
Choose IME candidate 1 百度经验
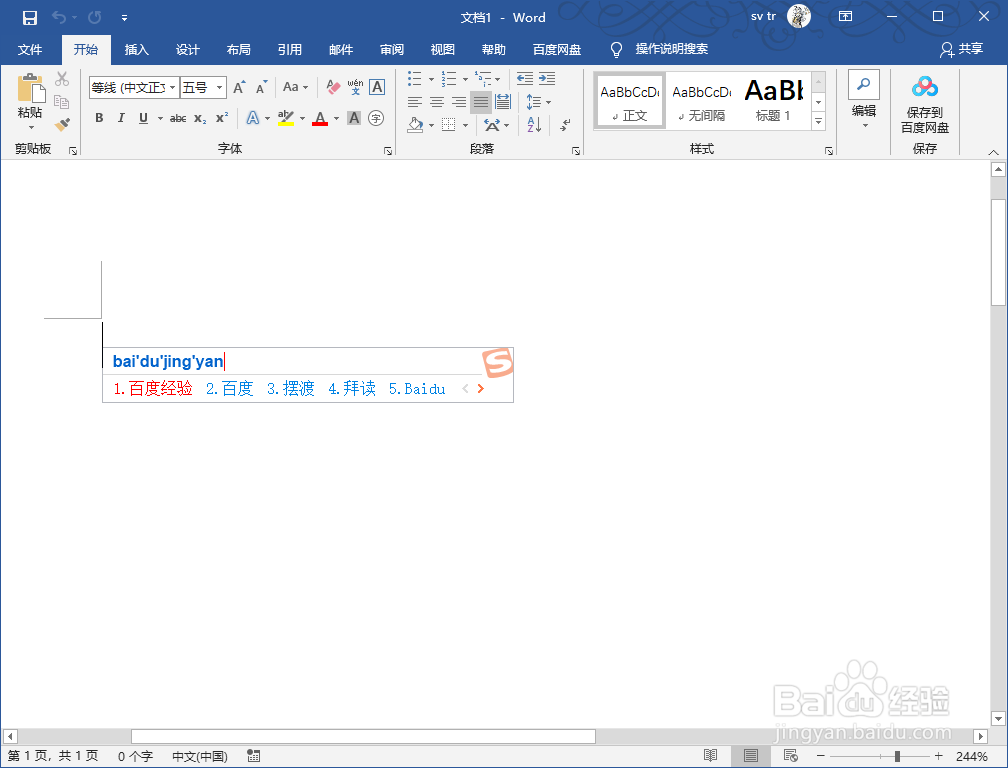[x=153, y=389]
